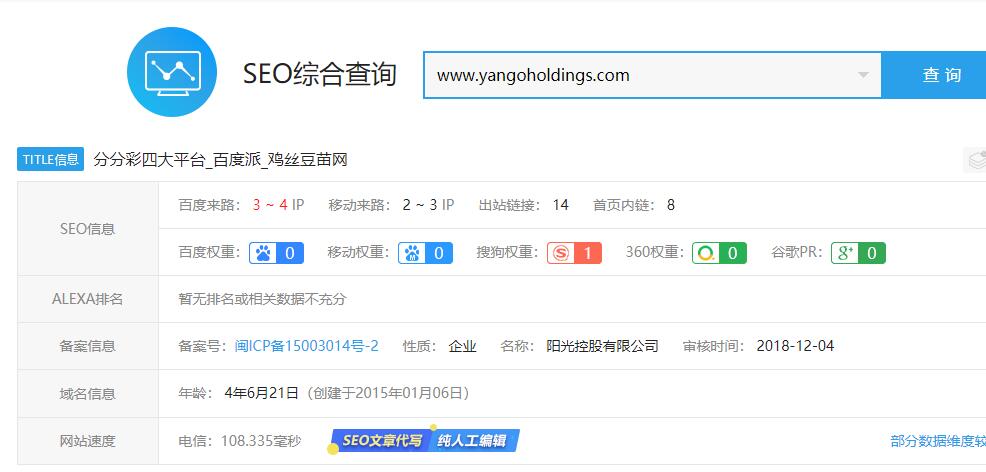Click the Sogou S icon in 搜狗权重

pos(561,253)
